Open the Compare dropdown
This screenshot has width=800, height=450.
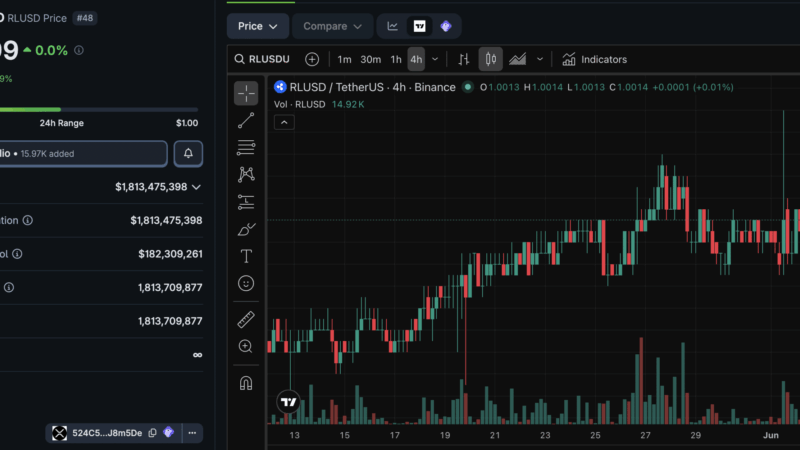click(x=332, y=26)
